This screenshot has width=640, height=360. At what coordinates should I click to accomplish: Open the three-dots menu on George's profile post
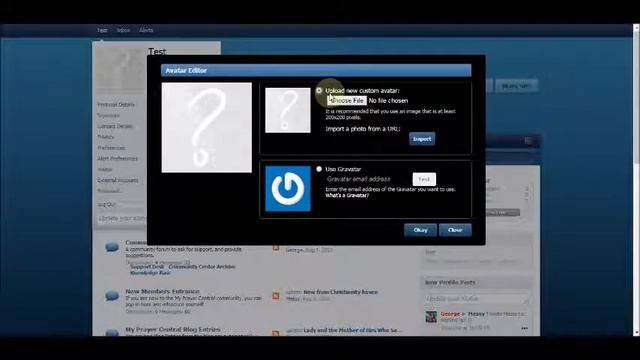[x=524, y=328]
